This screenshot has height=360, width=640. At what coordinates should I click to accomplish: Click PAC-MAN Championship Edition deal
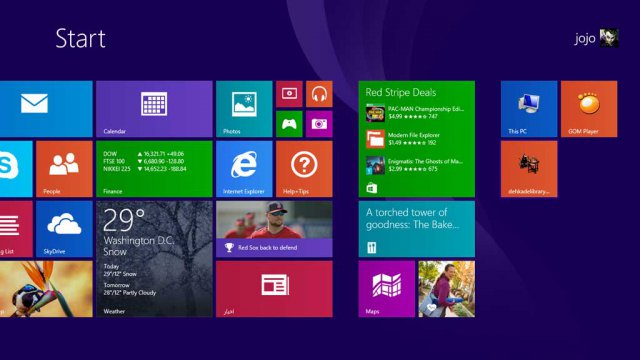coord(415,113)
